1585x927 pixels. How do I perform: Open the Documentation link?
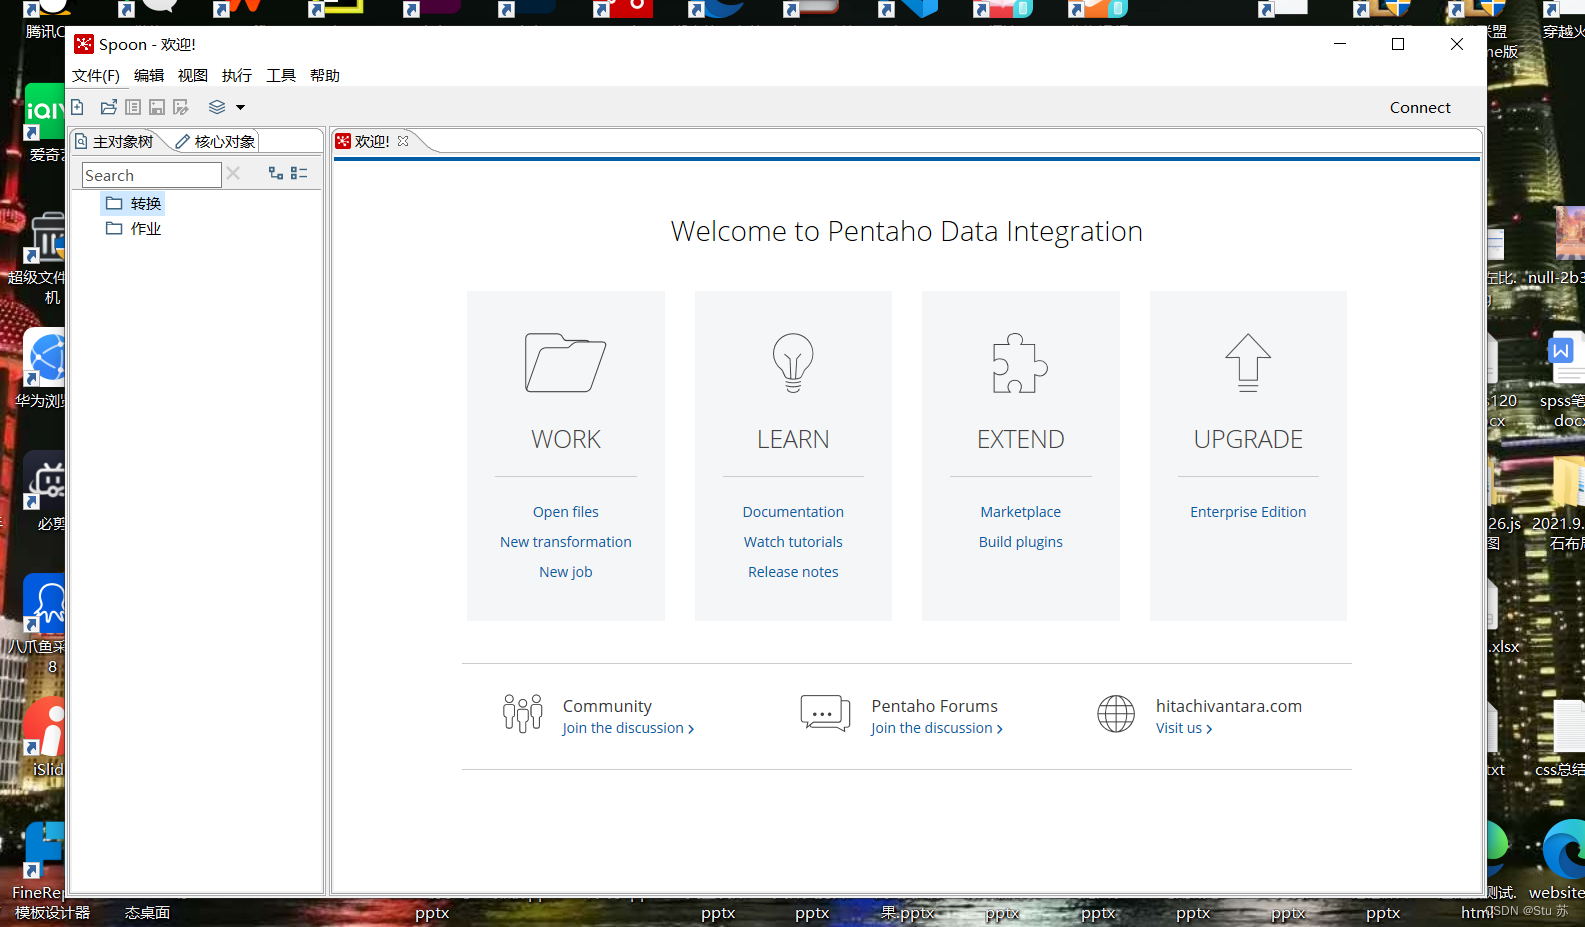(793, 512)
